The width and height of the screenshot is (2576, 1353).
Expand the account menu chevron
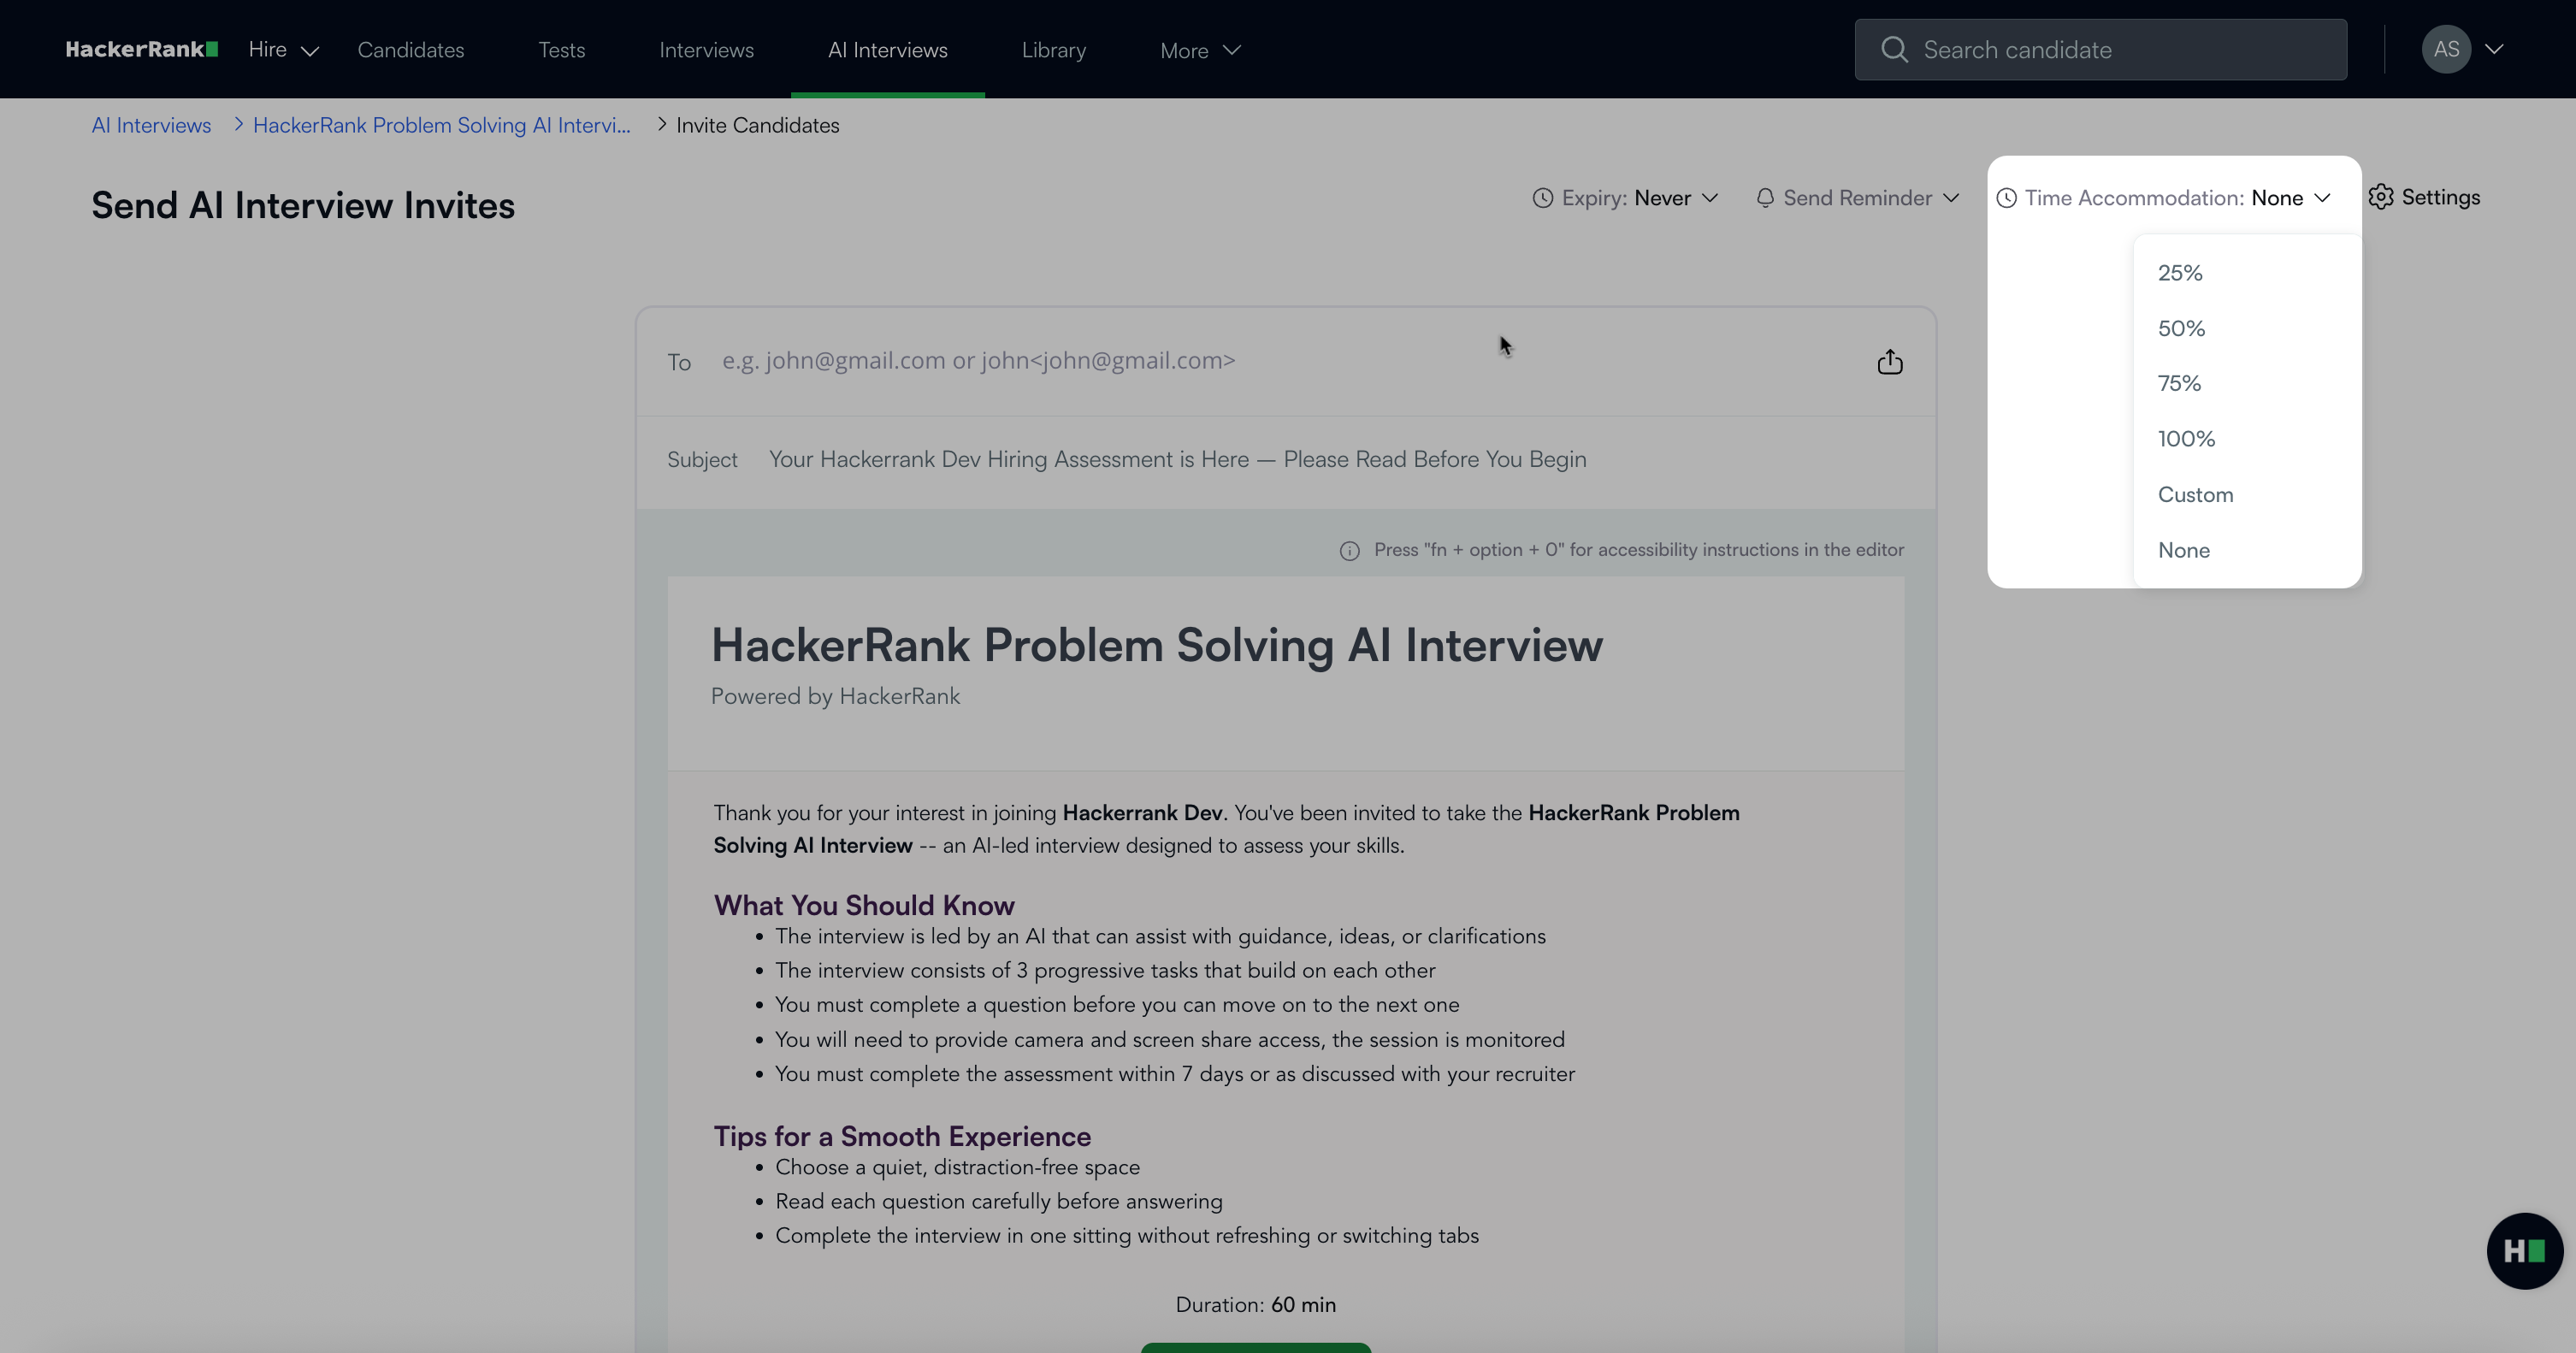[x=2494, y=49]
